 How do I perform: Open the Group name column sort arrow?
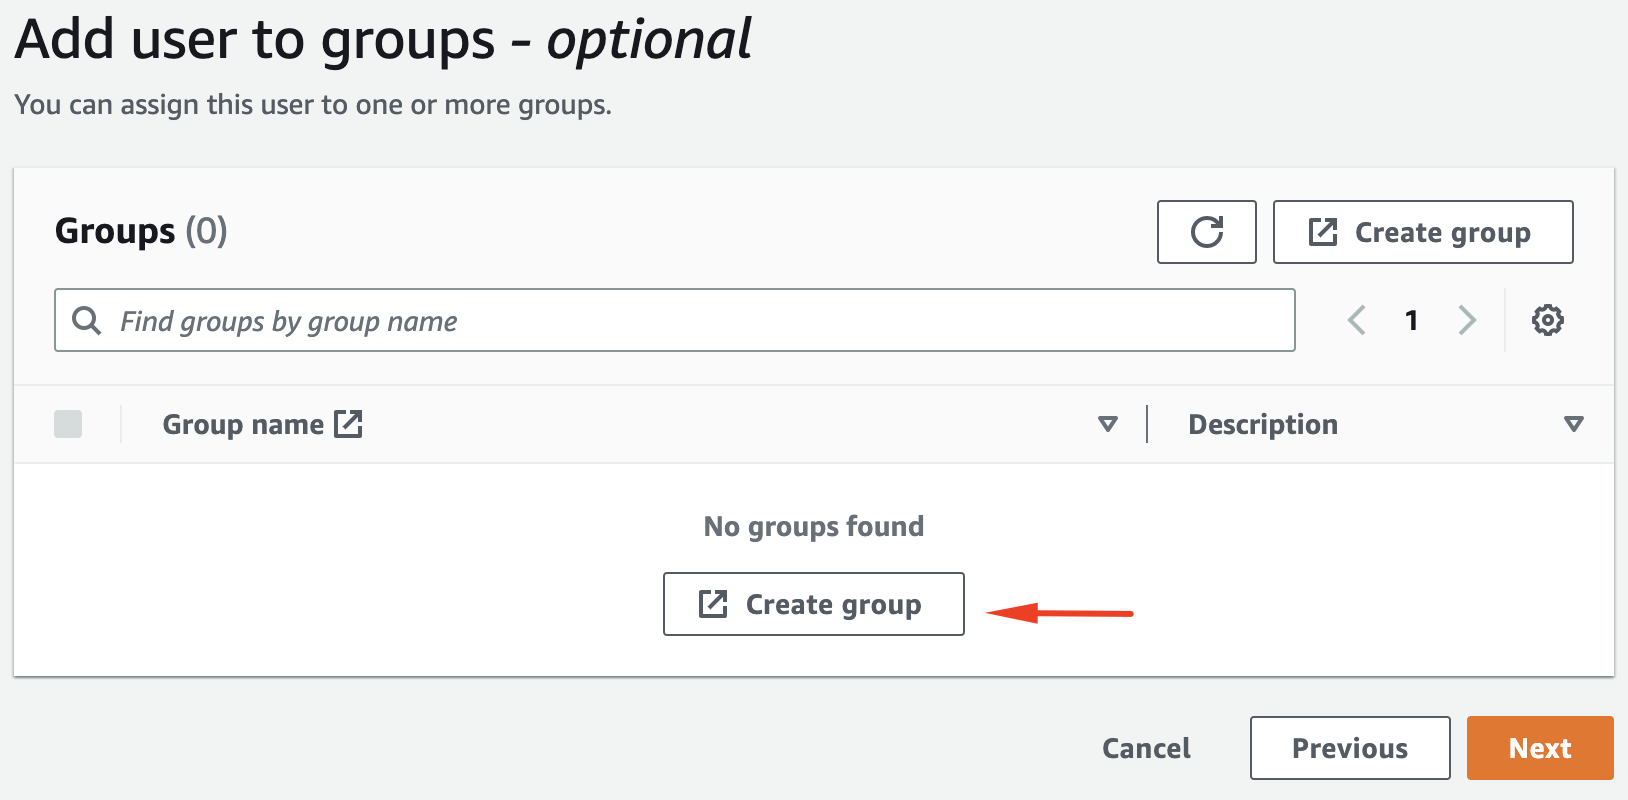click(x=1107, y=424)
